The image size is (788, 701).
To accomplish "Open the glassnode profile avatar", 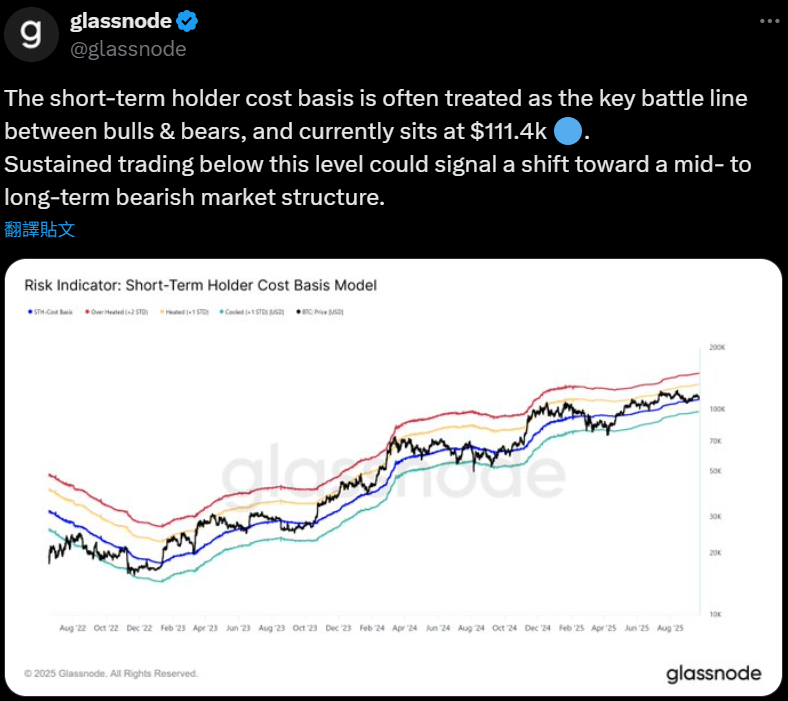I will [31, 34].
